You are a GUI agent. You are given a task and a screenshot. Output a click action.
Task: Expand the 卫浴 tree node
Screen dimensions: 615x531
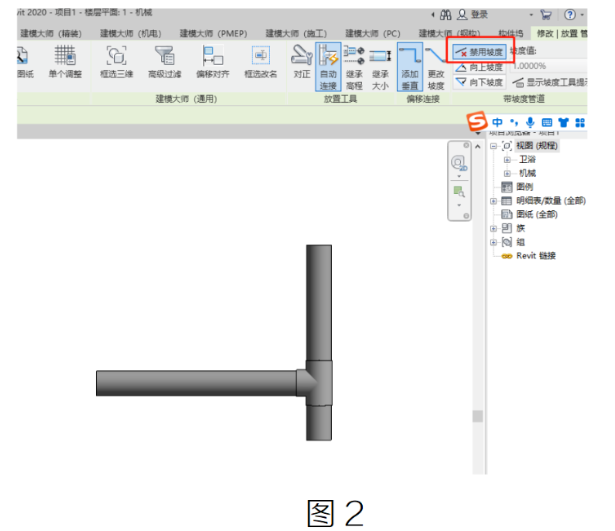507,160
